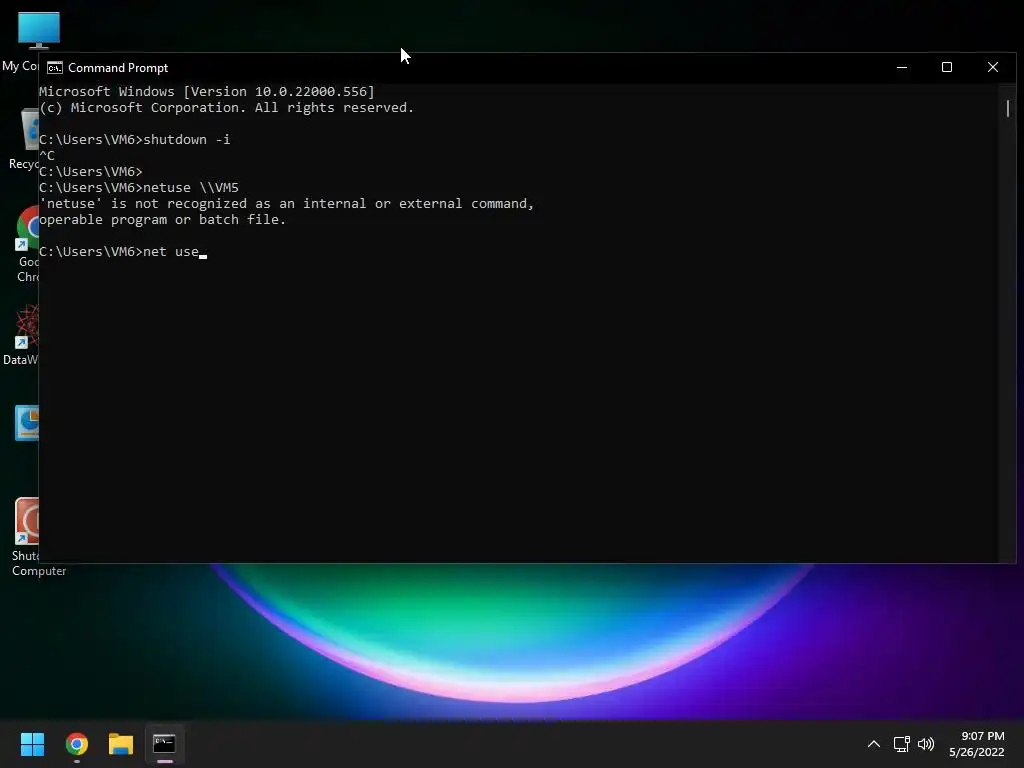Screen dimensions: 1024x768
Task: Click the Command Prompt scrollbar thumb
Action: 1008,108
